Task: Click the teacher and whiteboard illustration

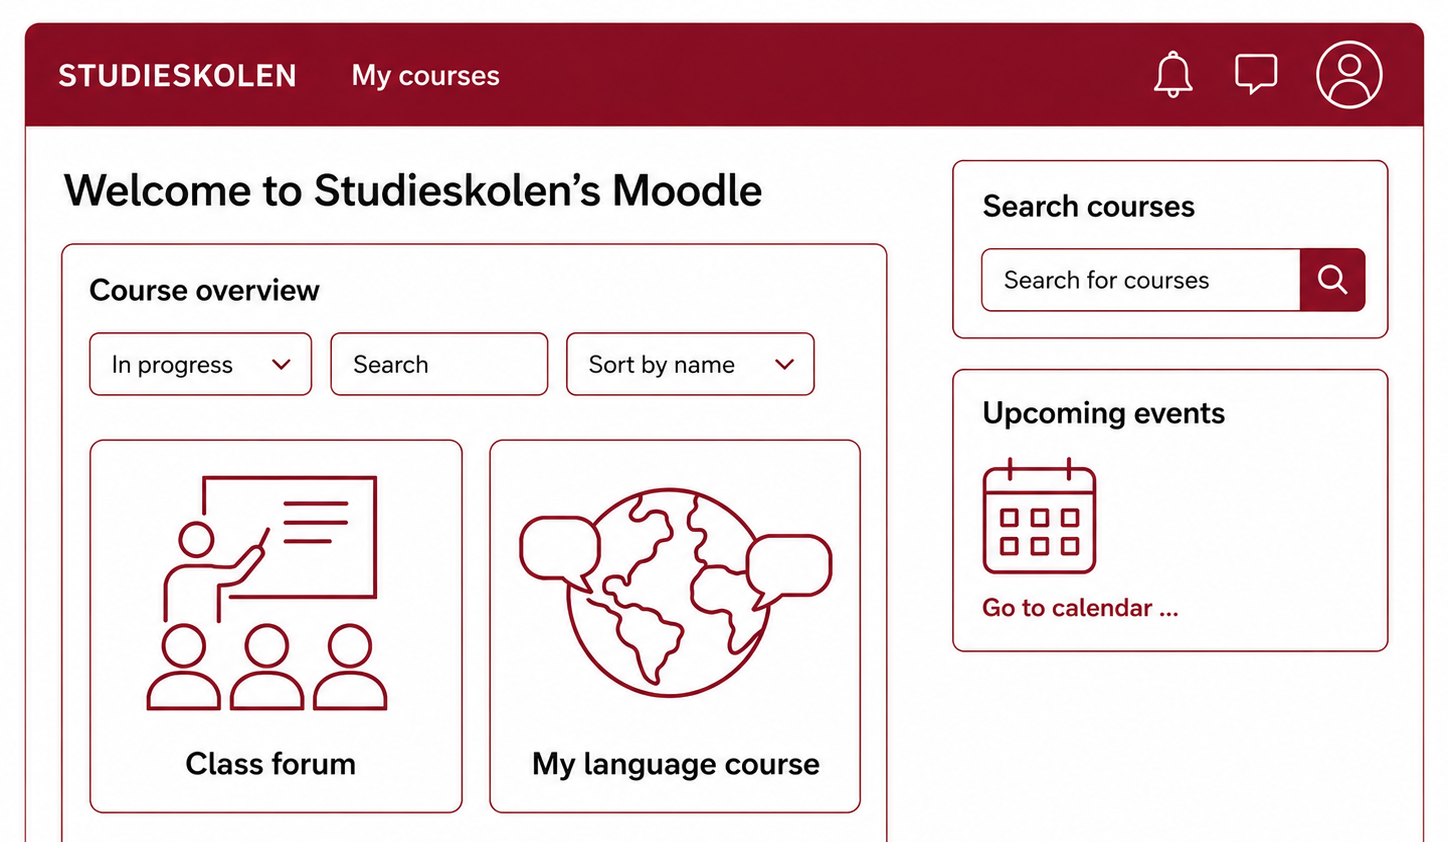Action: 267,593
